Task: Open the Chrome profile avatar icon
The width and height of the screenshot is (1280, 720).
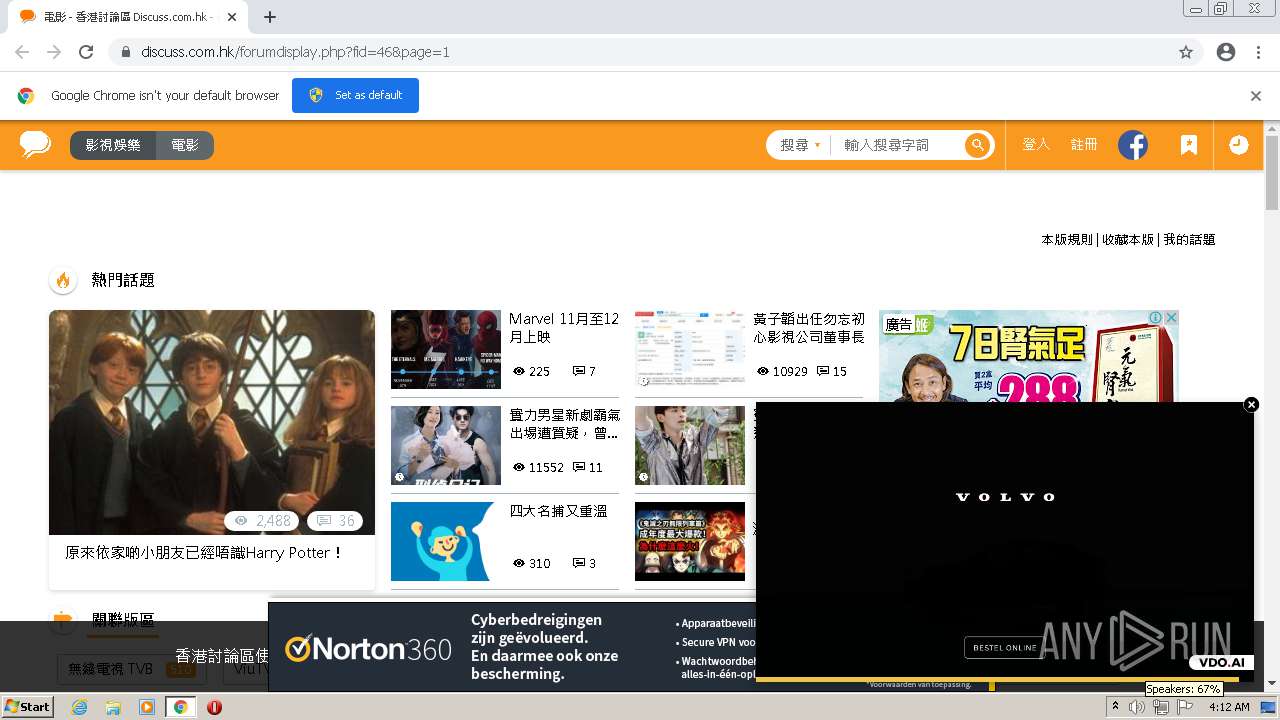Action: click(1226, 52)
